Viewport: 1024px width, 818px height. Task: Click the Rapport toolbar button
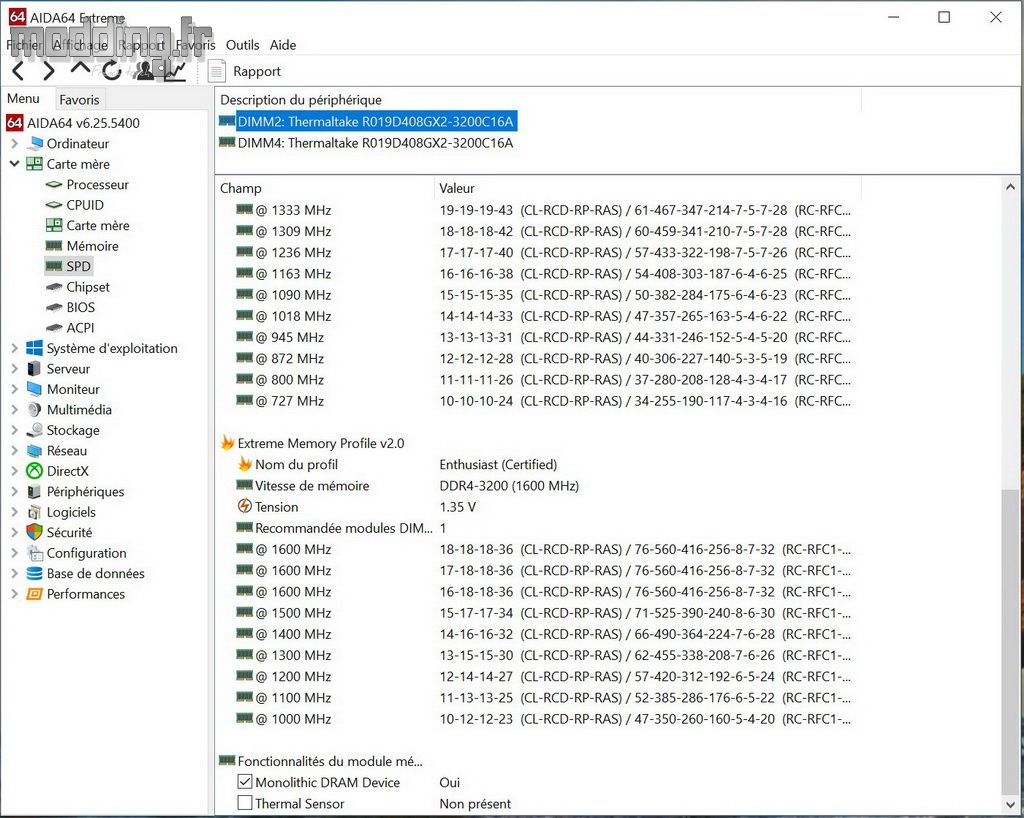(245, 71)
